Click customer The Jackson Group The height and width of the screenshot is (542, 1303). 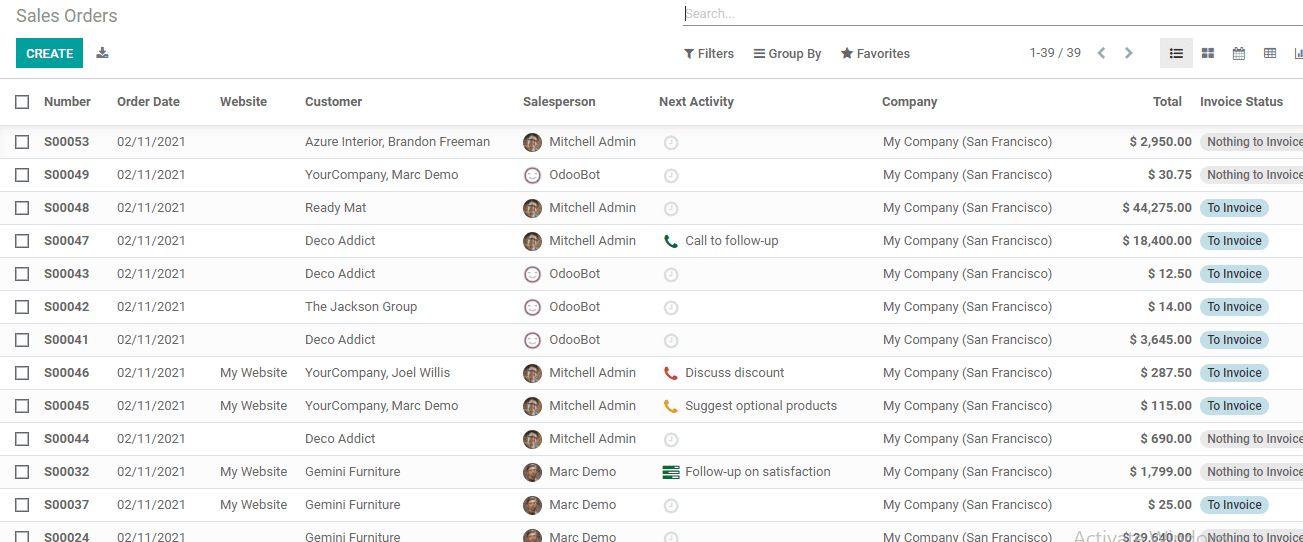(x=361, y=307)
